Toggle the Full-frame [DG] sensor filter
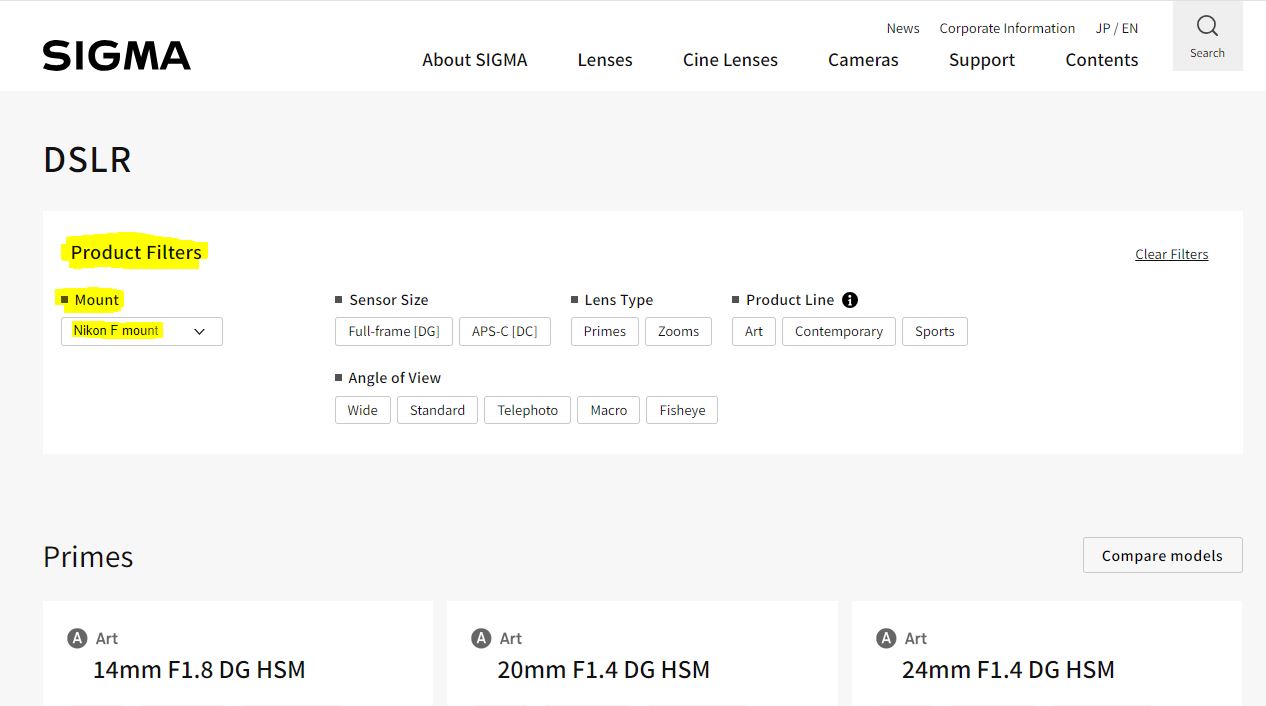Viewport: 1266px width, 706px height. coord(394,331)
